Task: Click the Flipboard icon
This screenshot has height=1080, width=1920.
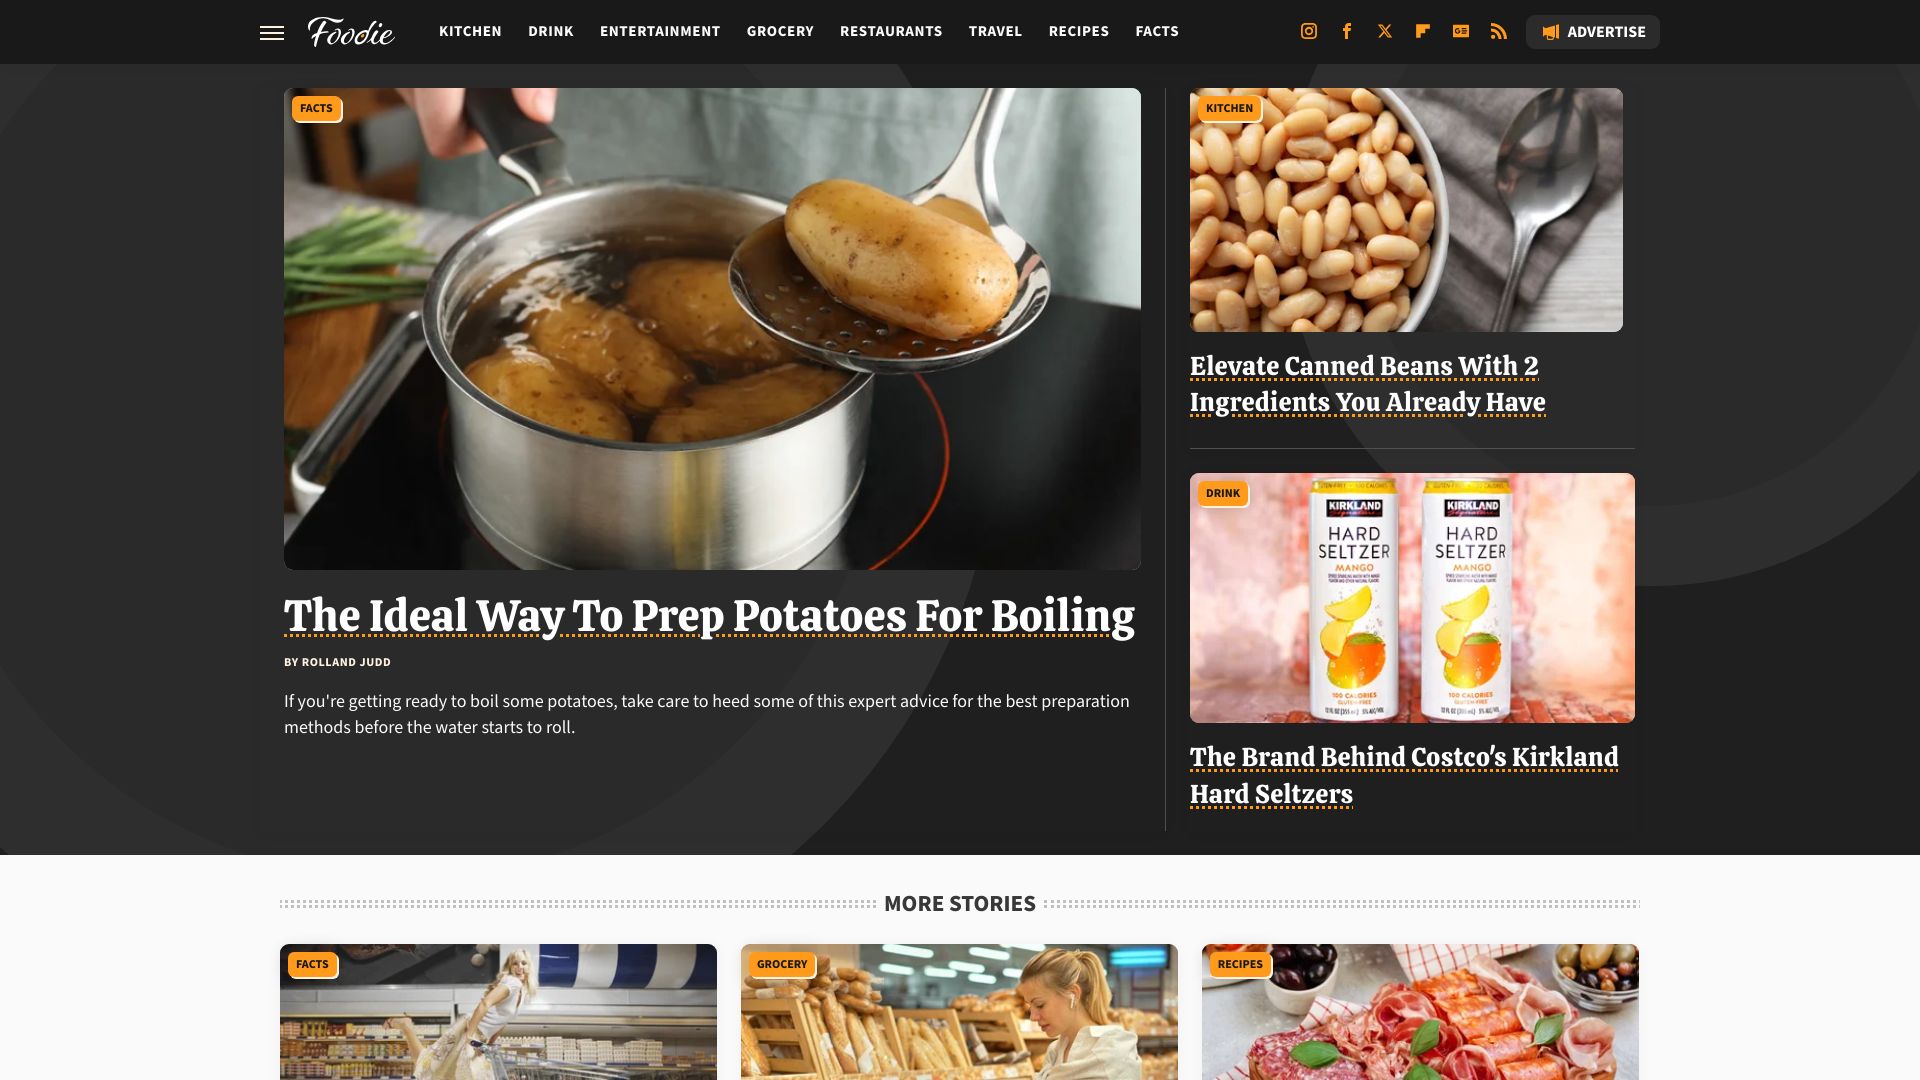Action: click(x=1422, y=32)
